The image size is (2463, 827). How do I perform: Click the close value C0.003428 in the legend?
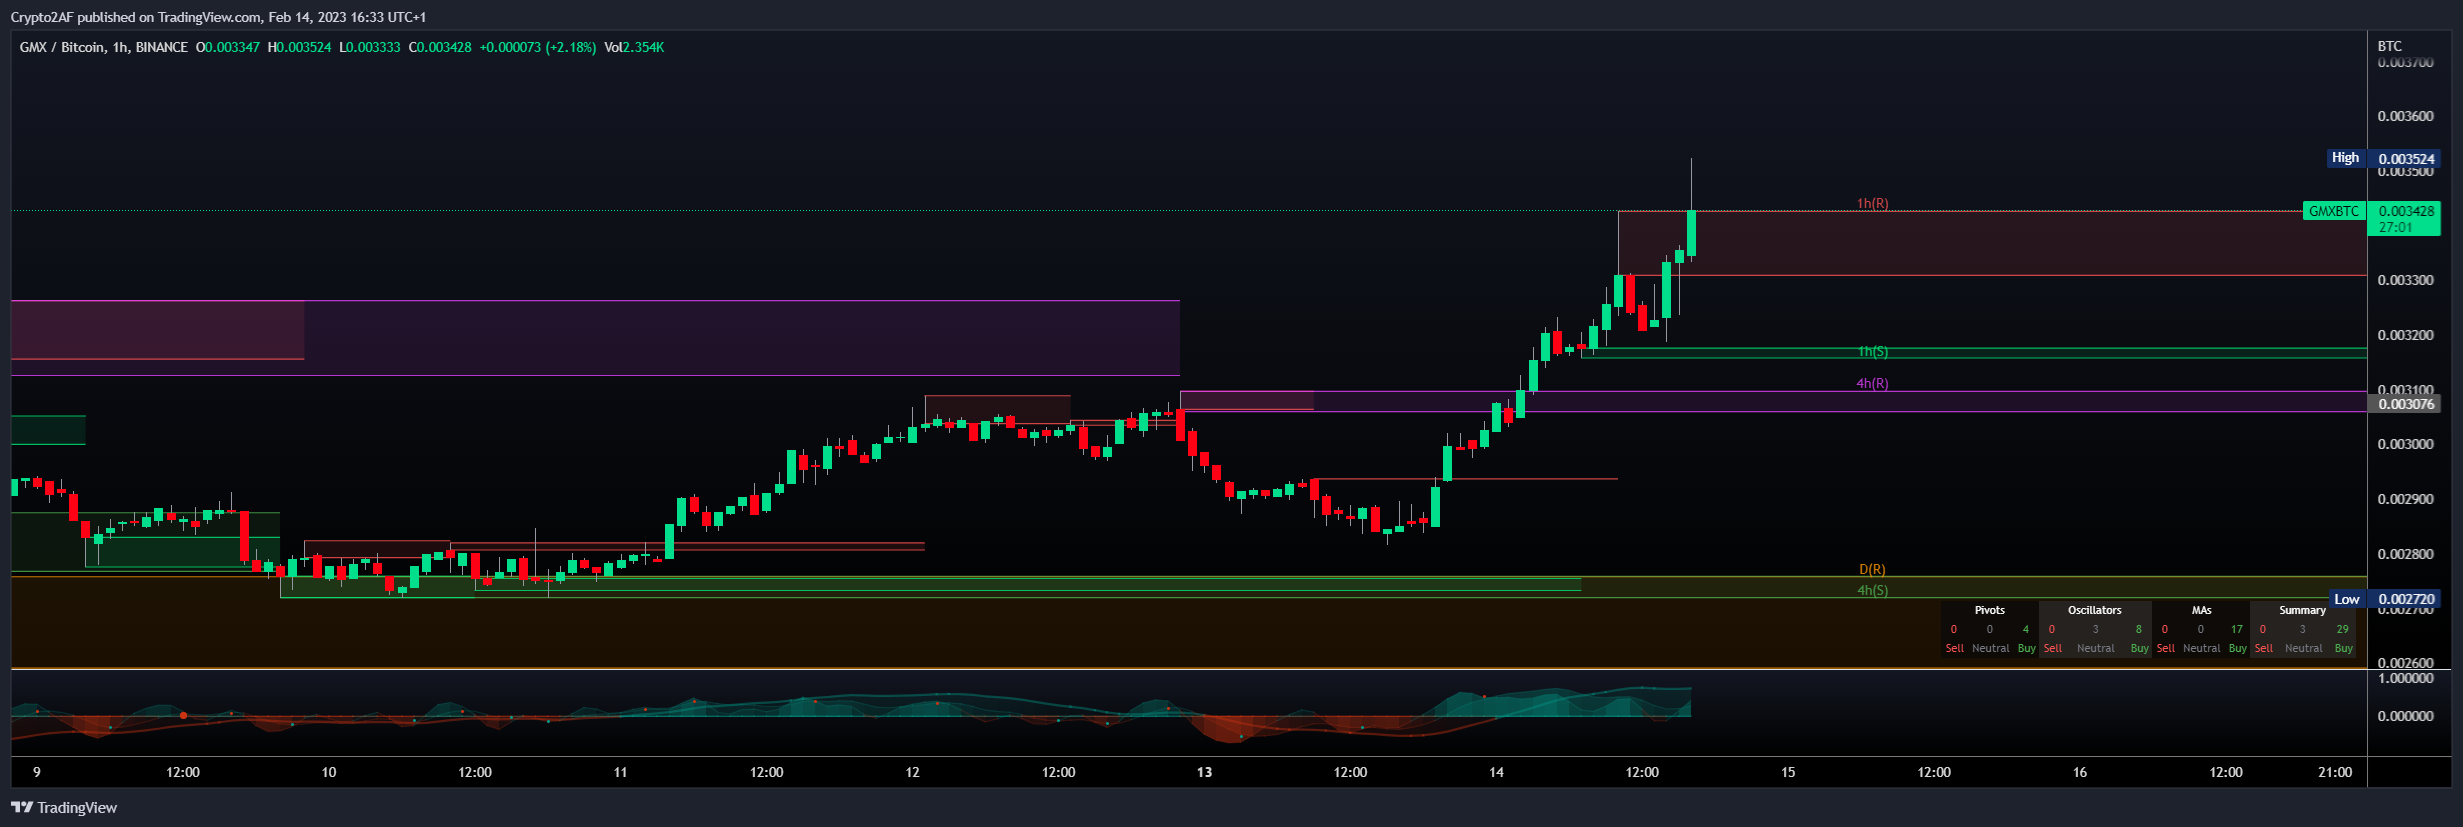[x=440, y=47]
